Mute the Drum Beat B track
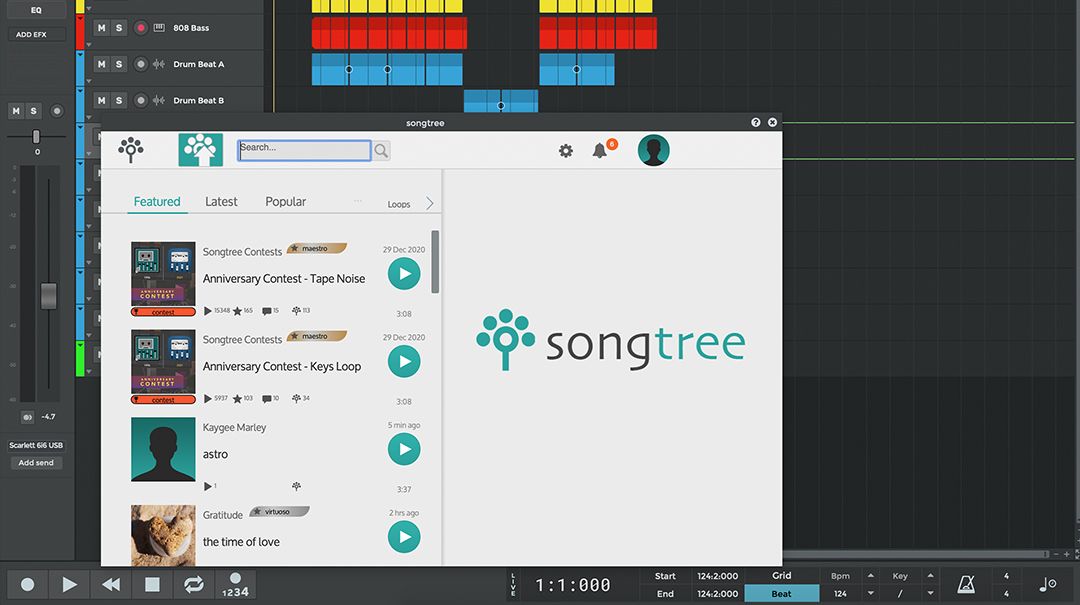 pos(101,101)
